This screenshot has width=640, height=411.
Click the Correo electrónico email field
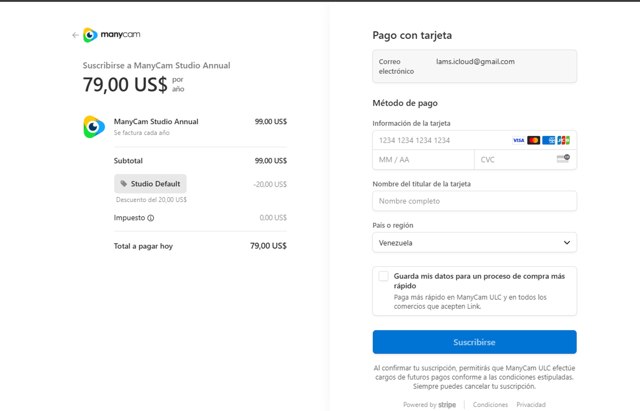474,66
